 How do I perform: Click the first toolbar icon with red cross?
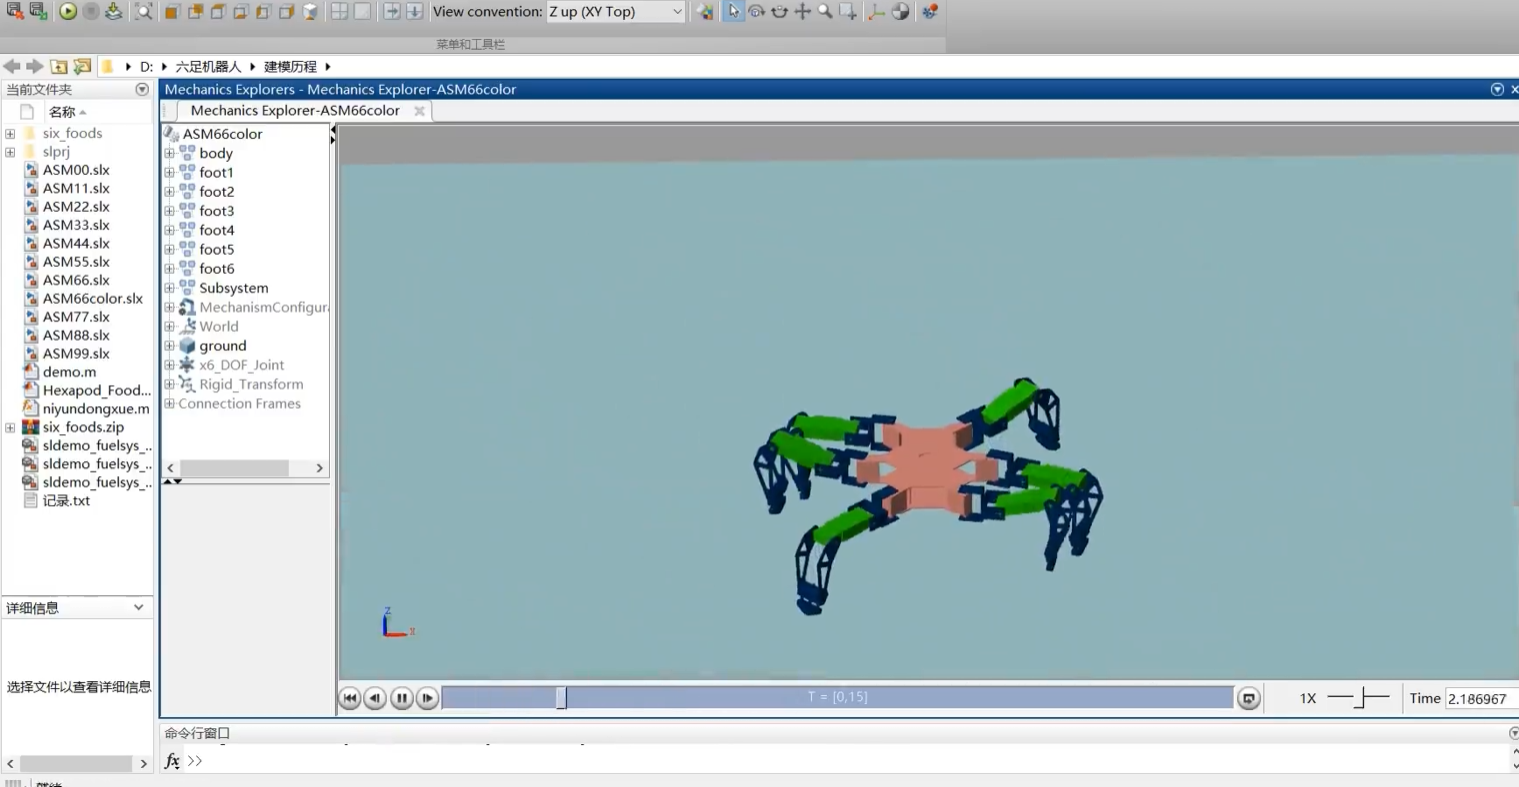pos(15,12)
